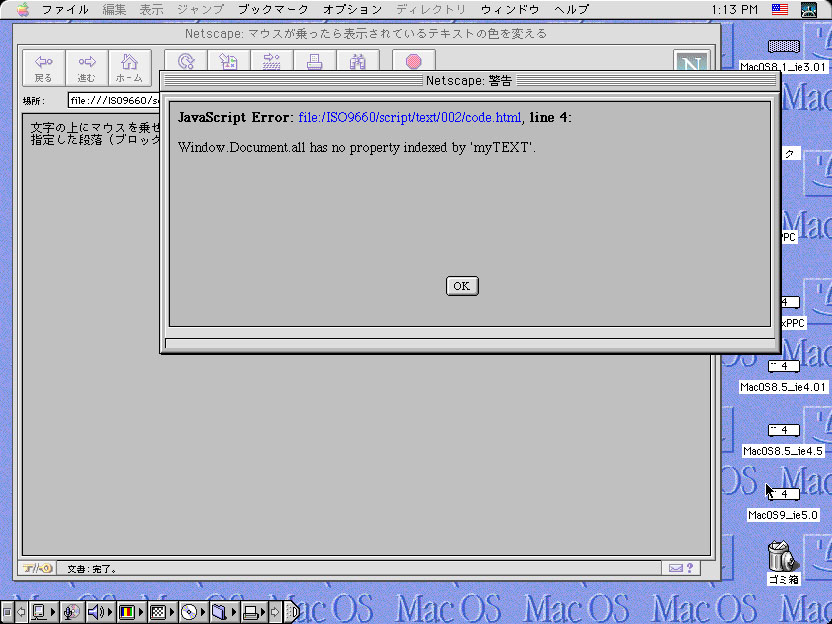The image size is (832, 624).
Task: Click the security key icon in status bar
Action: (x=37, y=568)
